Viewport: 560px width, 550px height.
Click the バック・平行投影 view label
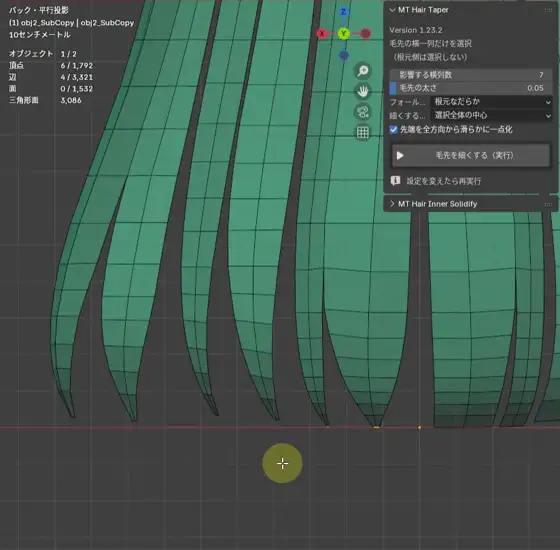(x=39, y=10)
